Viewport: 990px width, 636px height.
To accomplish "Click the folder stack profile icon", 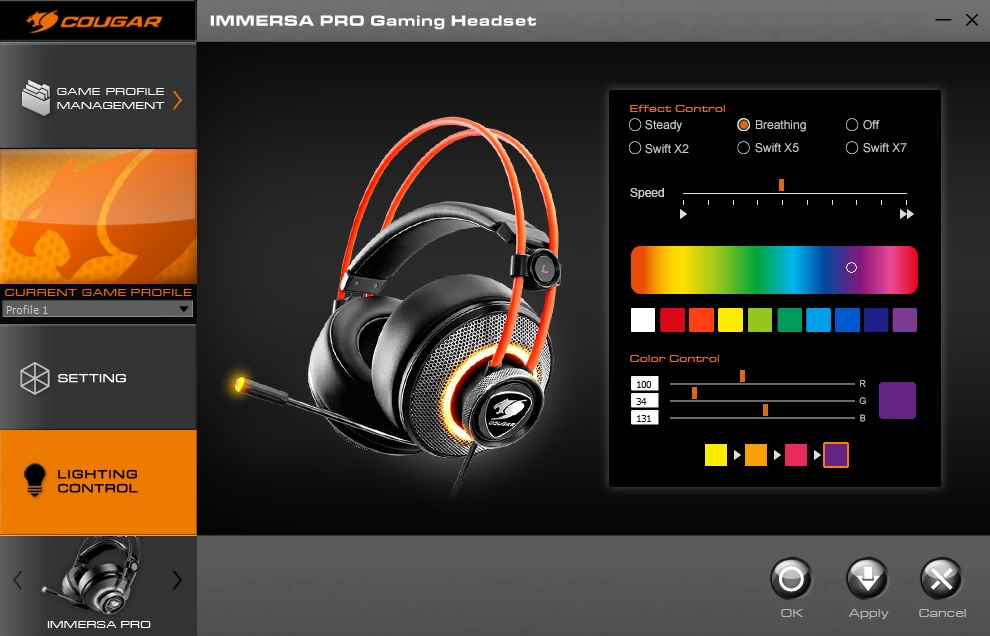I will [x=36, y=98].
